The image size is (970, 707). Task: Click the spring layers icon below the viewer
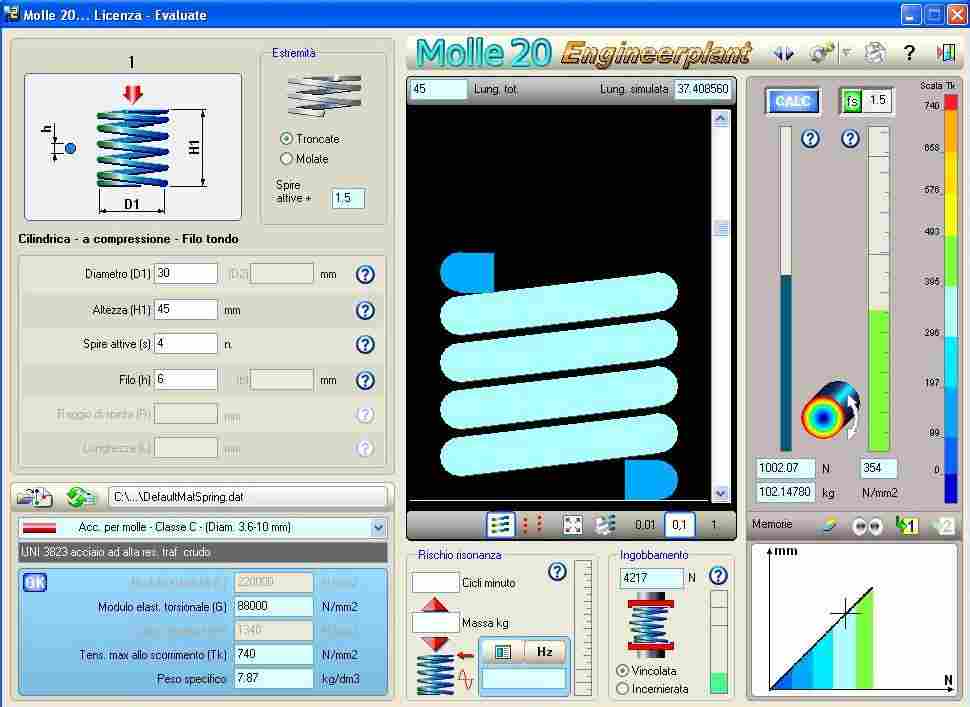606,525
